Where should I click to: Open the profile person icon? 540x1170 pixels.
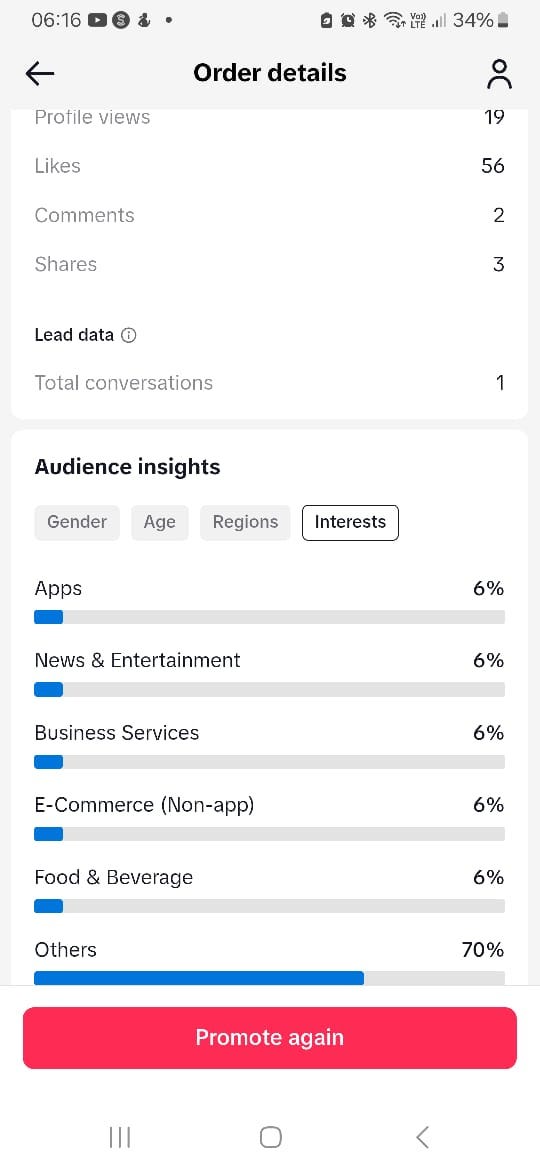[499, 74]
